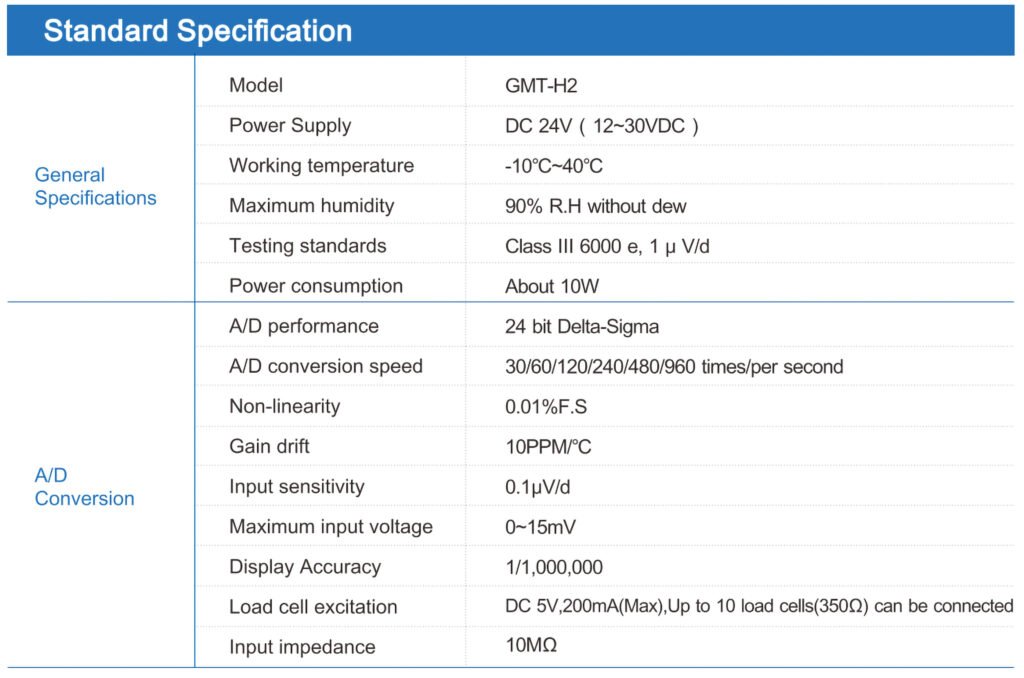Image resolution: width=1024 pixels, height=678 pixels.
Task: Click the Standard Specification header title
Action: [x=198, y=31]
